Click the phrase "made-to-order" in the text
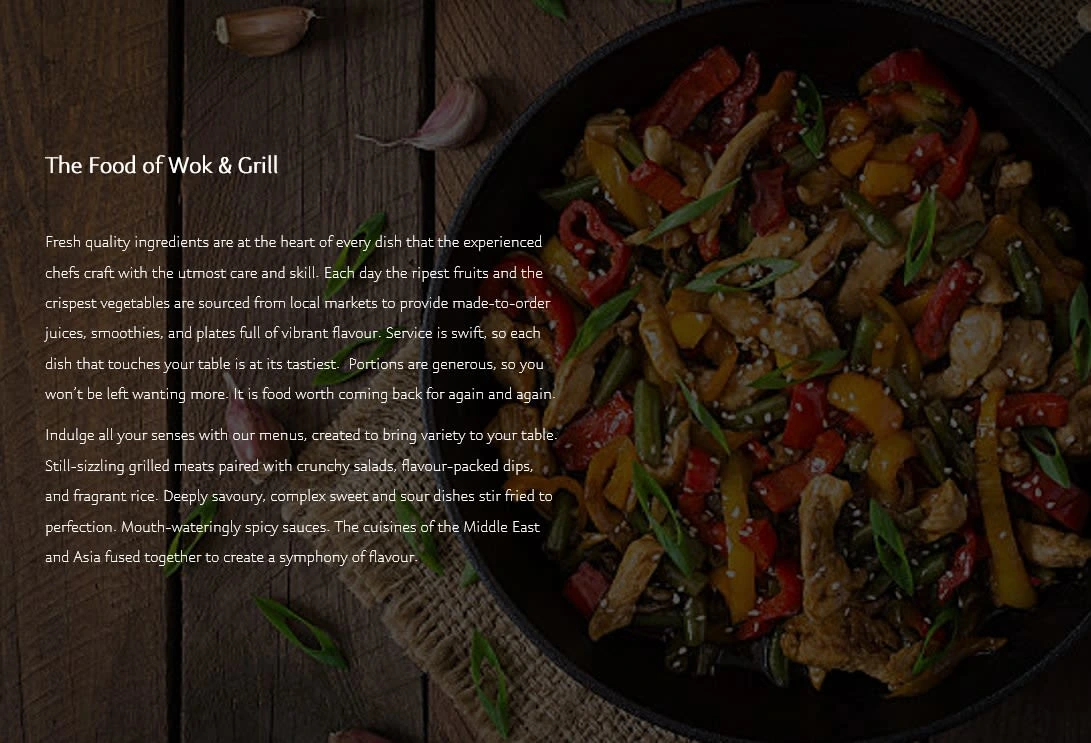 (x=501, y=303)
